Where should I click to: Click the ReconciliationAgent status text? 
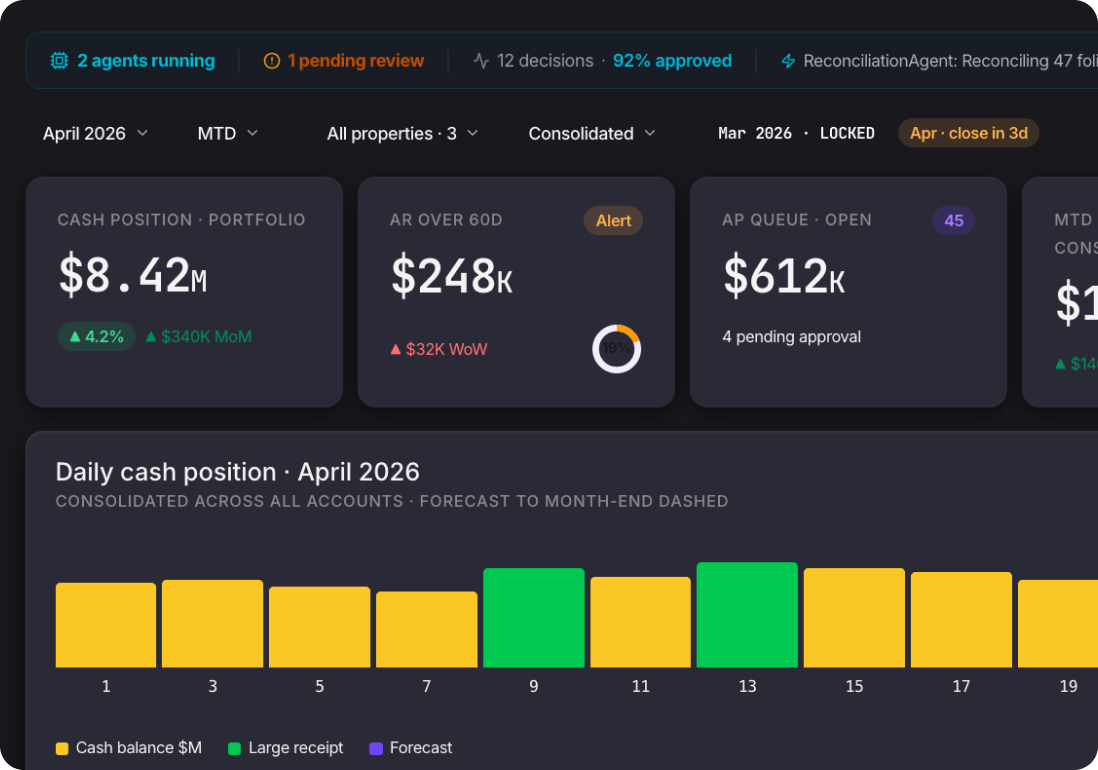click(950, 61)
